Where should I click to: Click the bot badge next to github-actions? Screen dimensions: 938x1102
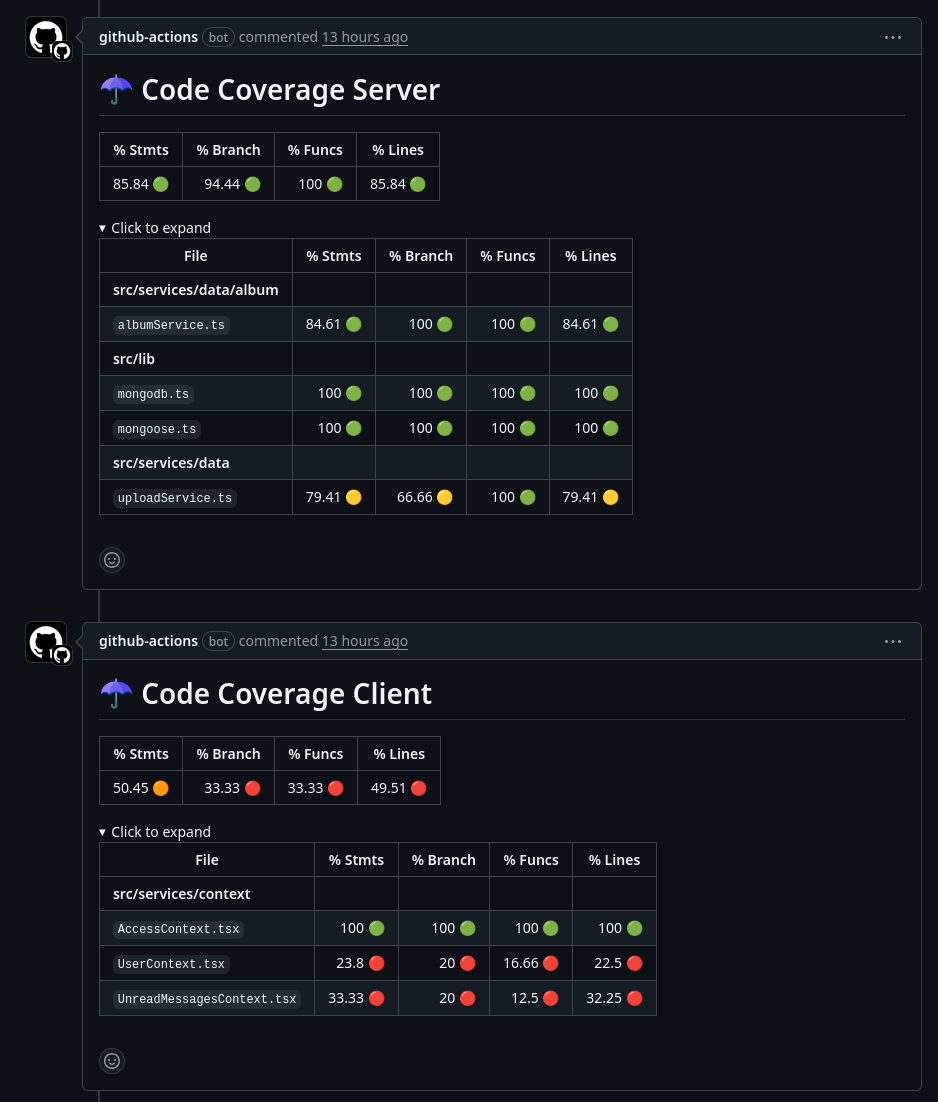218,37
